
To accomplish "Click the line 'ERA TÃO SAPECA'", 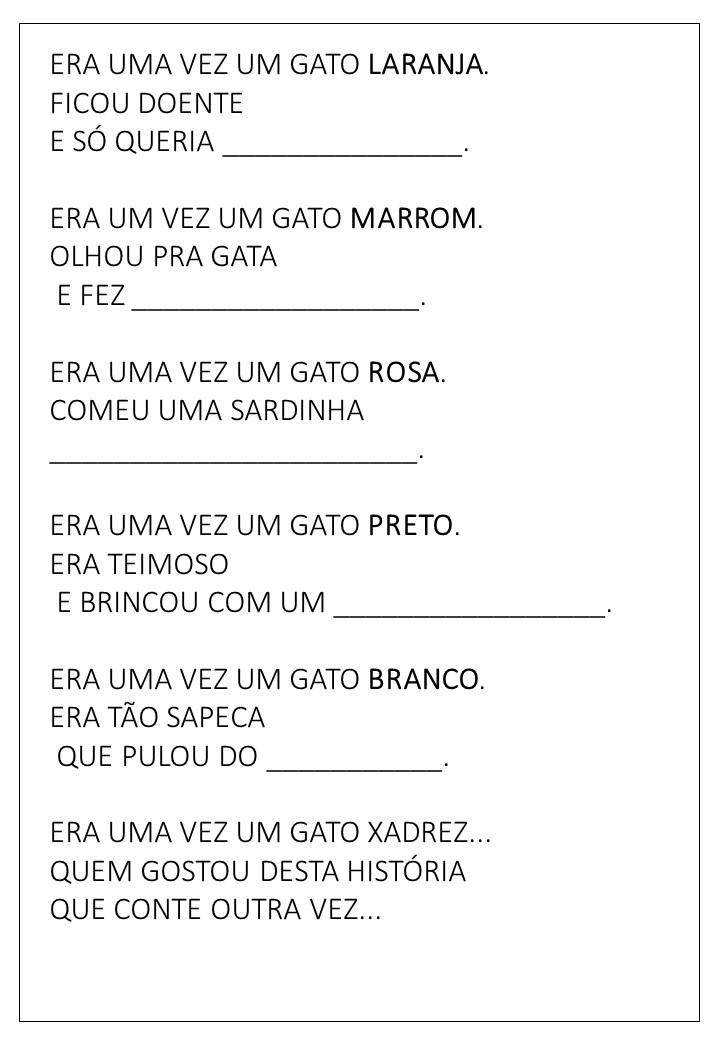I will [x=157, y=718].
